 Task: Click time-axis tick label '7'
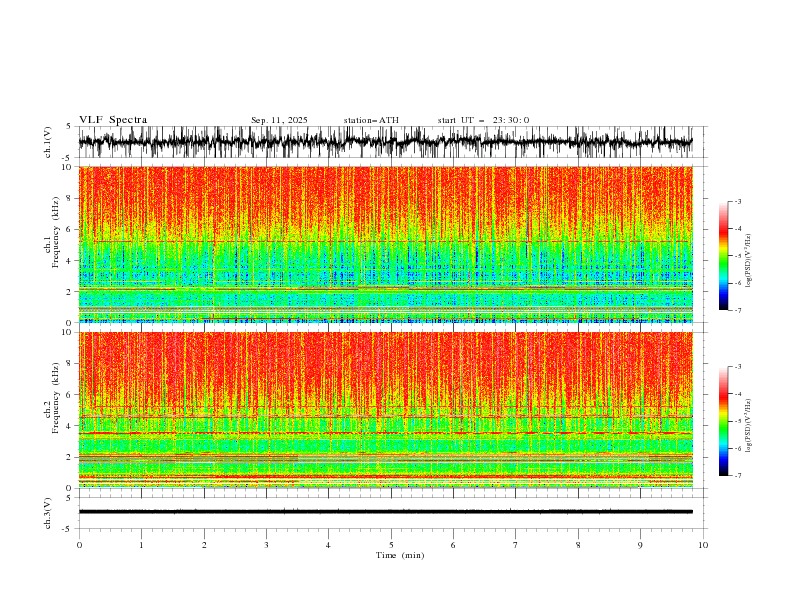[x=516, y=545]
